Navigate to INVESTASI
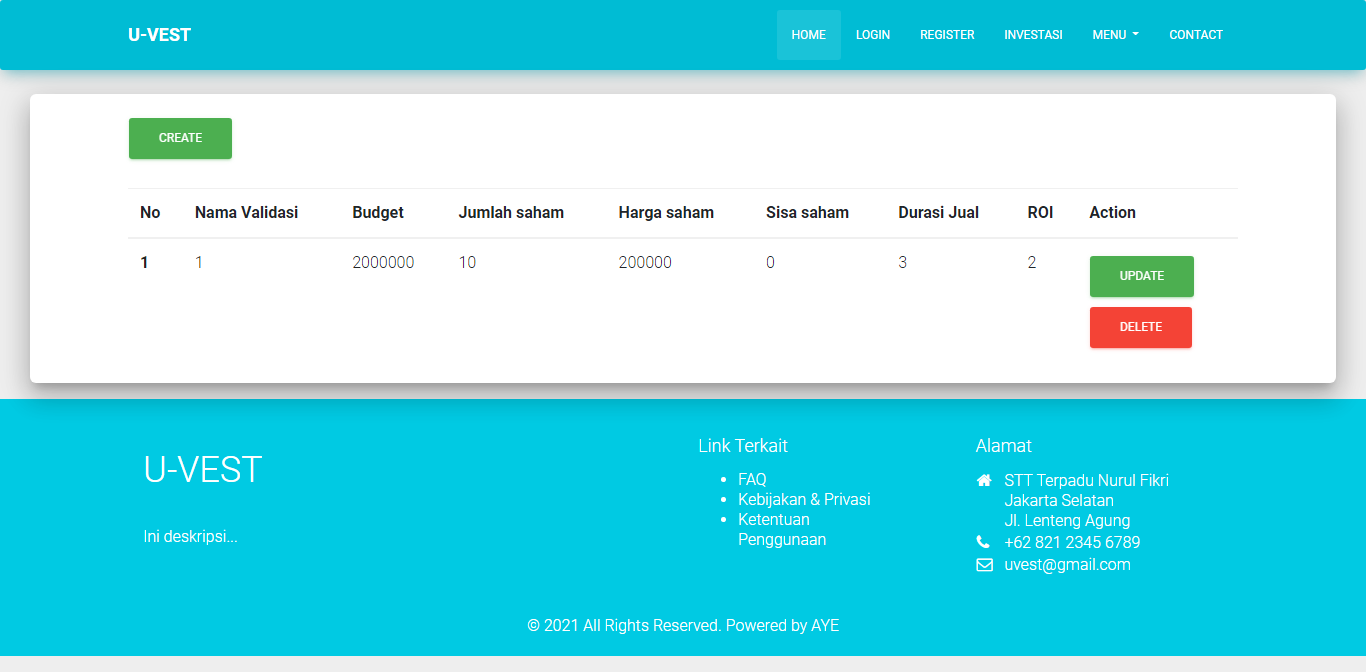Screen dimensions: 1366x672 (1033, 35)
